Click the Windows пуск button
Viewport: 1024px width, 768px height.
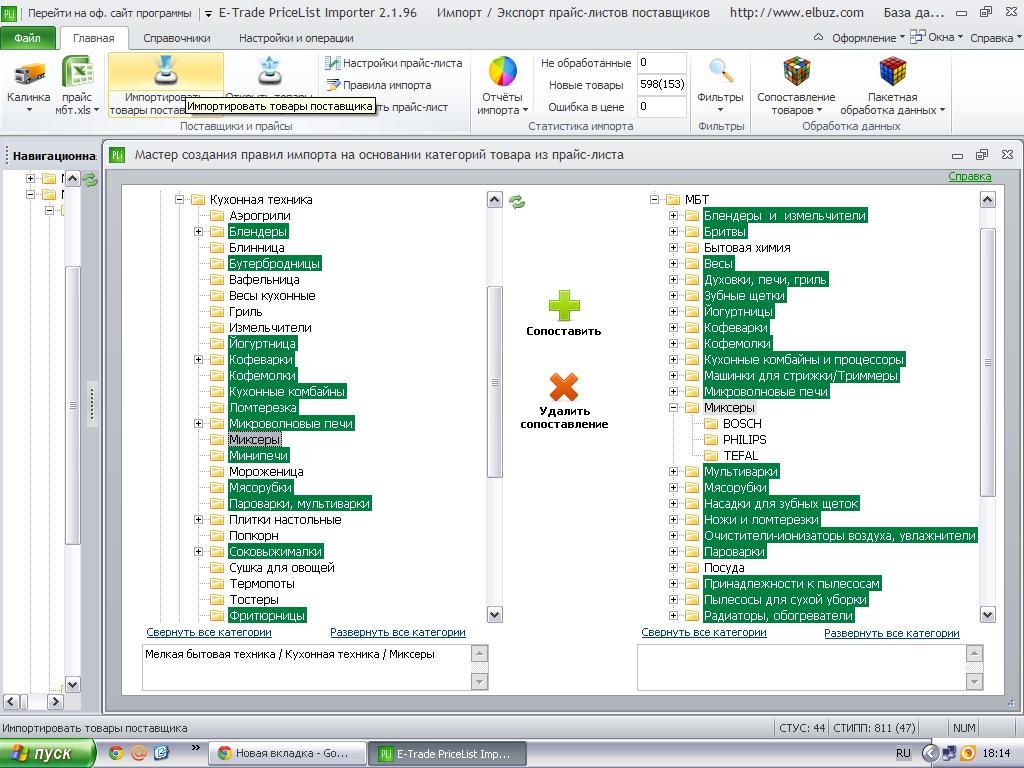(48, 753)
